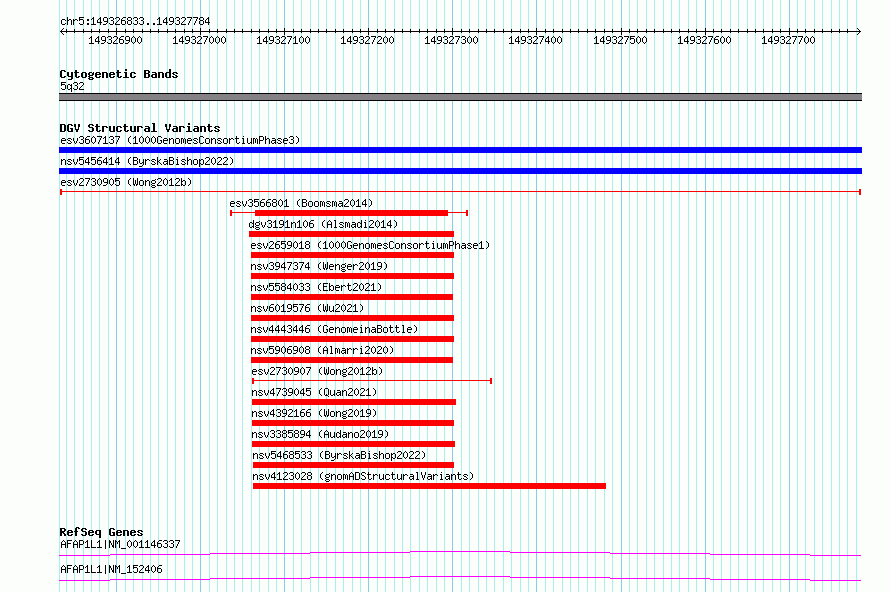Open variant label nsv5456414 (ByrskaBishop2022)
Image resolution: width=890 pixels, height=592 pixels.
point(147,161)
